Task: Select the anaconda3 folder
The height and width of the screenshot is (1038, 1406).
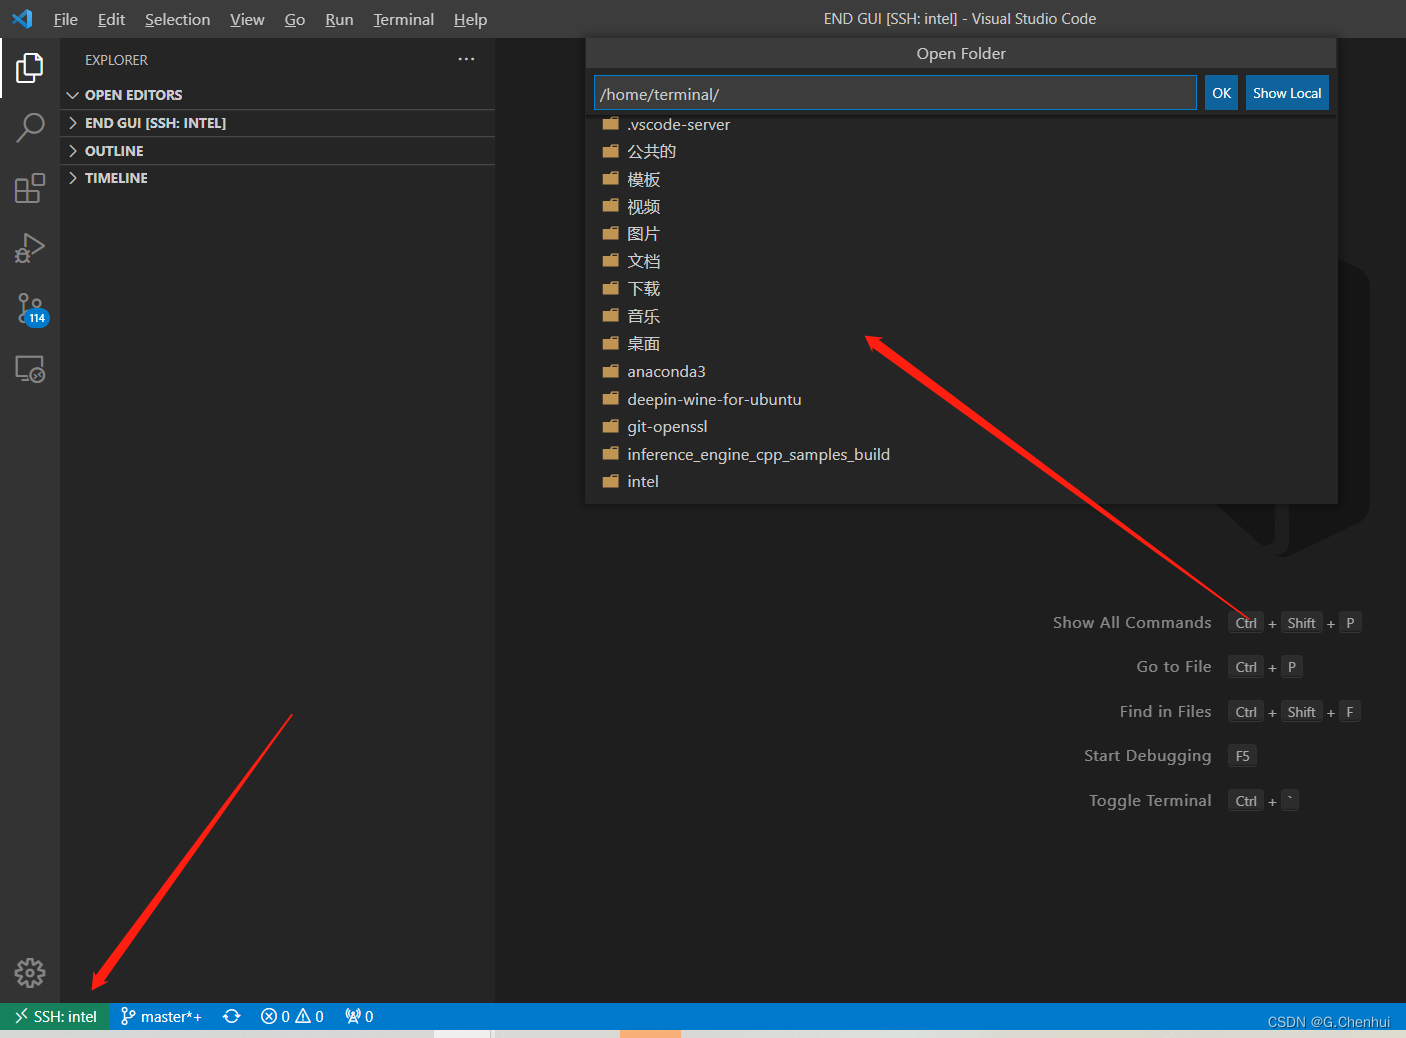Action: [x=961, y=371]
